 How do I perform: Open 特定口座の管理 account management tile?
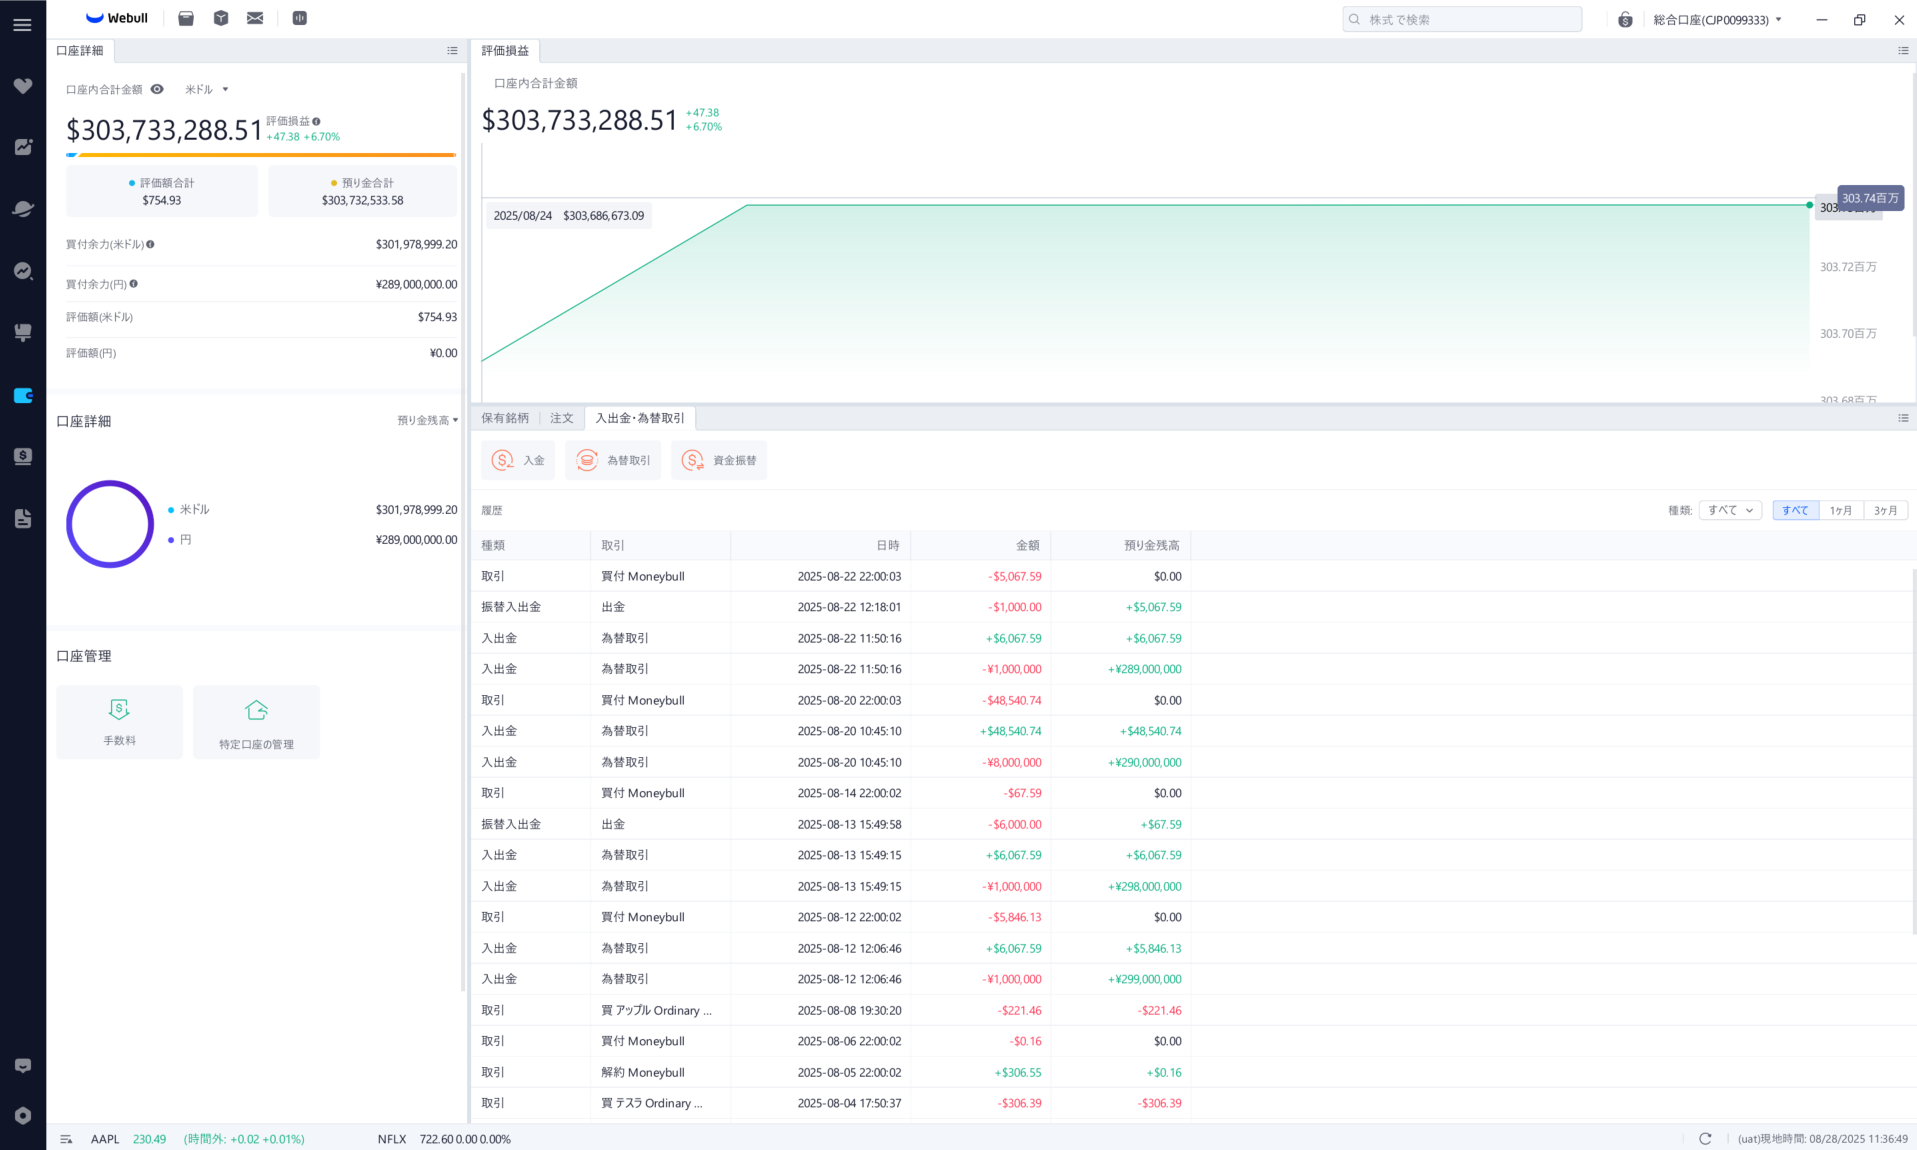(x=256, y=721)
